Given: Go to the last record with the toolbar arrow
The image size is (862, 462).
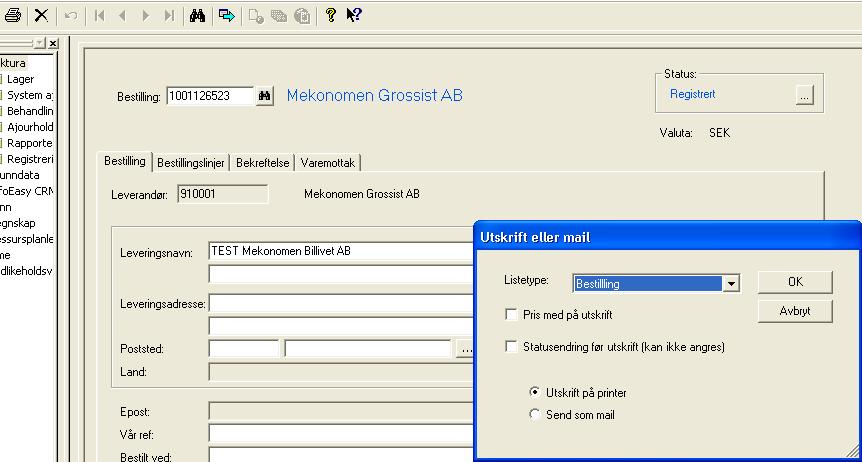Looking at the screenshot, I should pos(169,15).
